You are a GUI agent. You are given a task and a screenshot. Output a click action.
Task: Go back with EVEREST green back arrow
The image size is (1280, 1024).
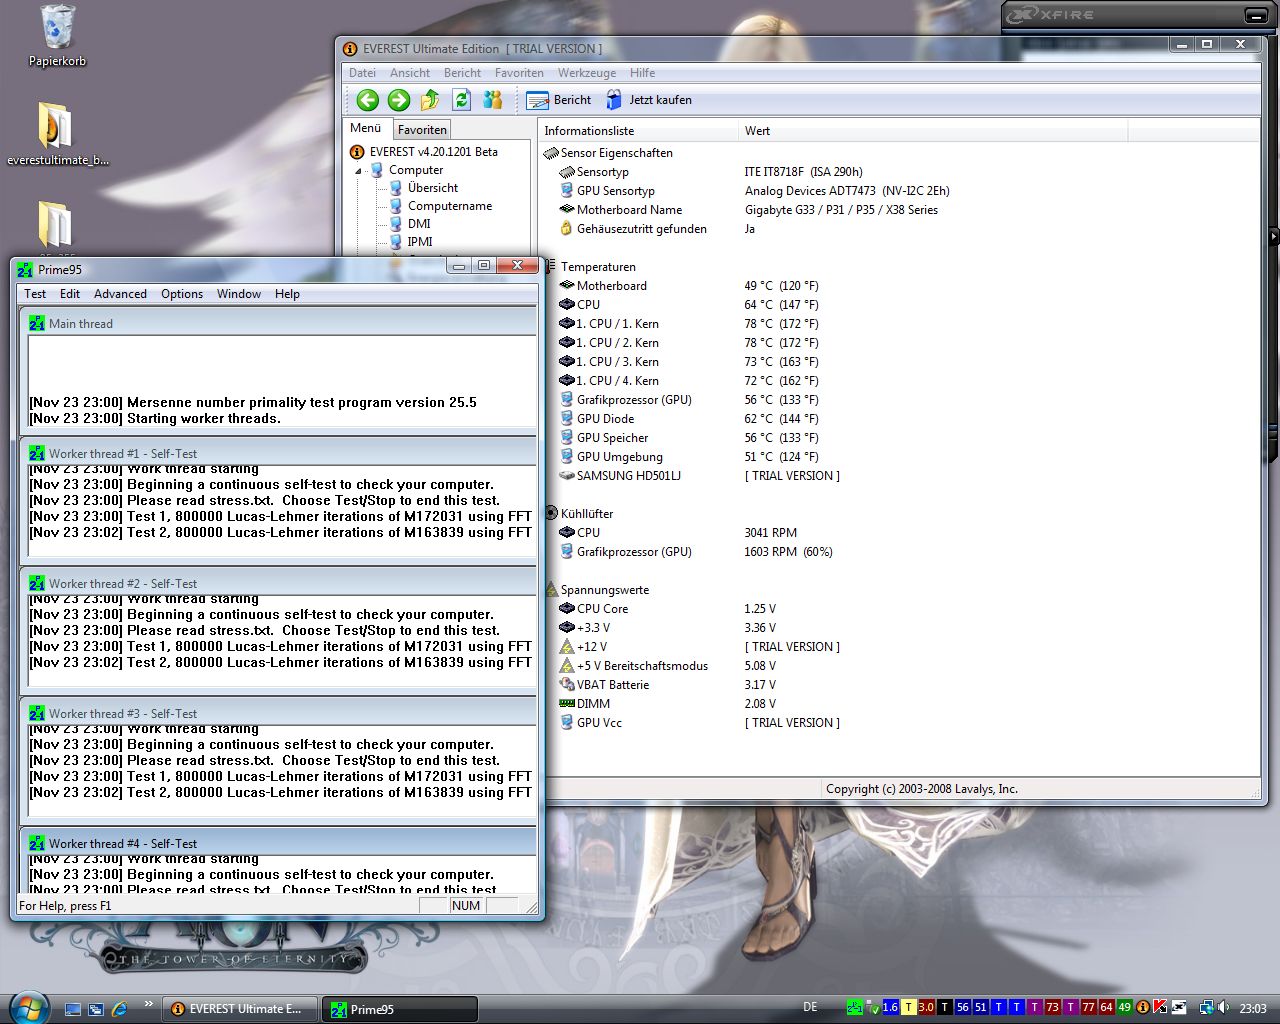tap(367, 100)
